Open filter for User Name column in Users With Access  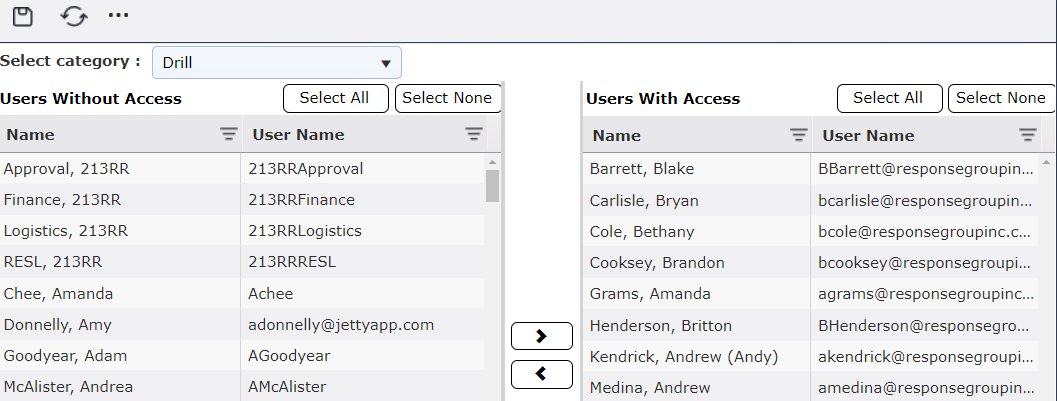(x=1028, y=135)
